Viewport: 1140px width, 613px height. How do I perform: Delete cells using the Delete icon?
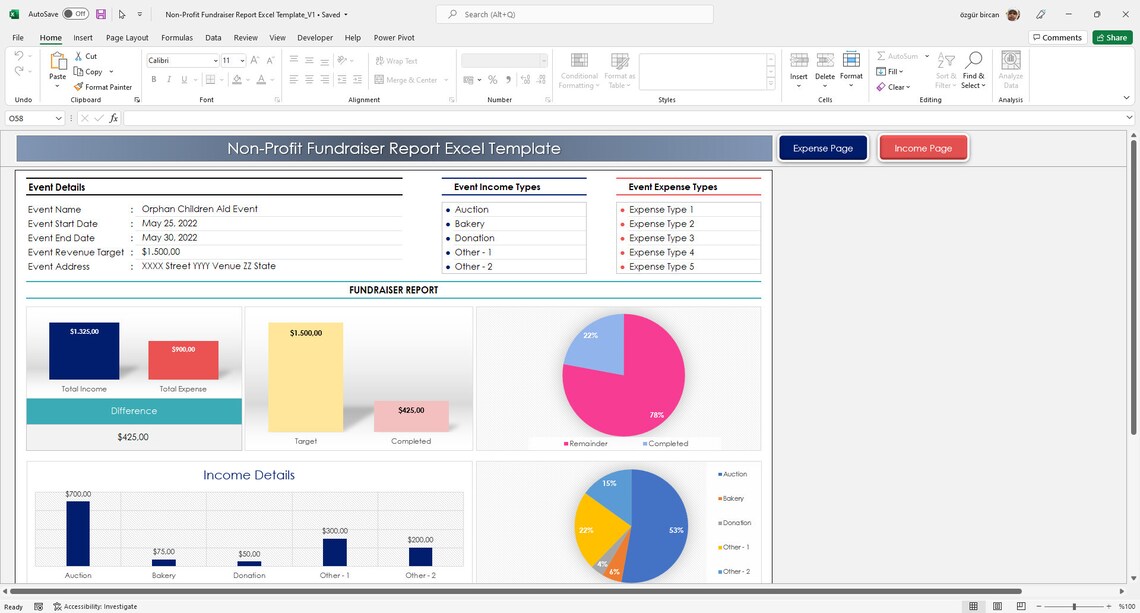pyautogui.click(x=824, y=62)
